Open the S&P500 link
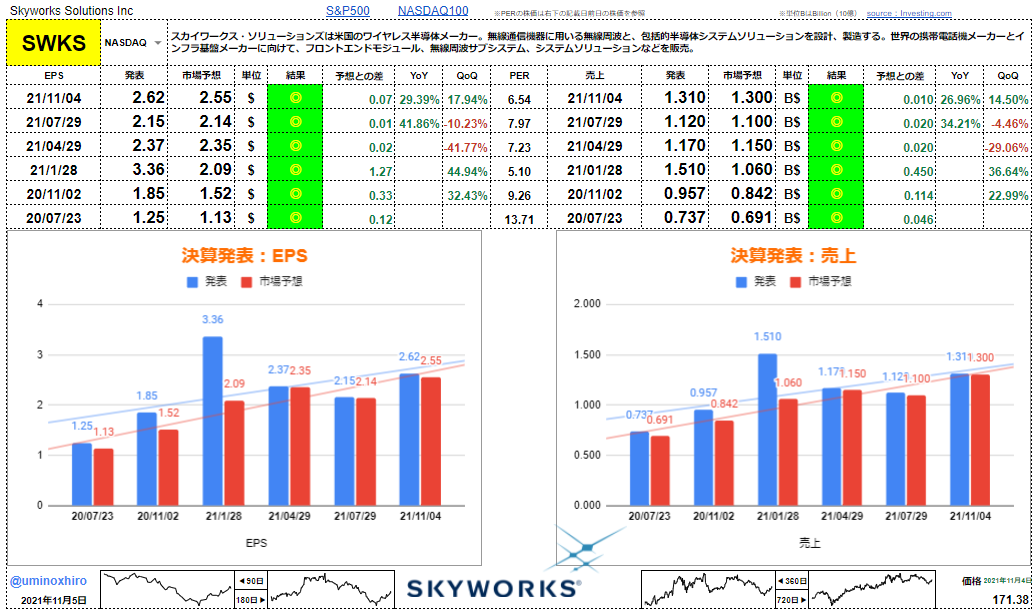 pyautogui.click(x=348, y=11)
